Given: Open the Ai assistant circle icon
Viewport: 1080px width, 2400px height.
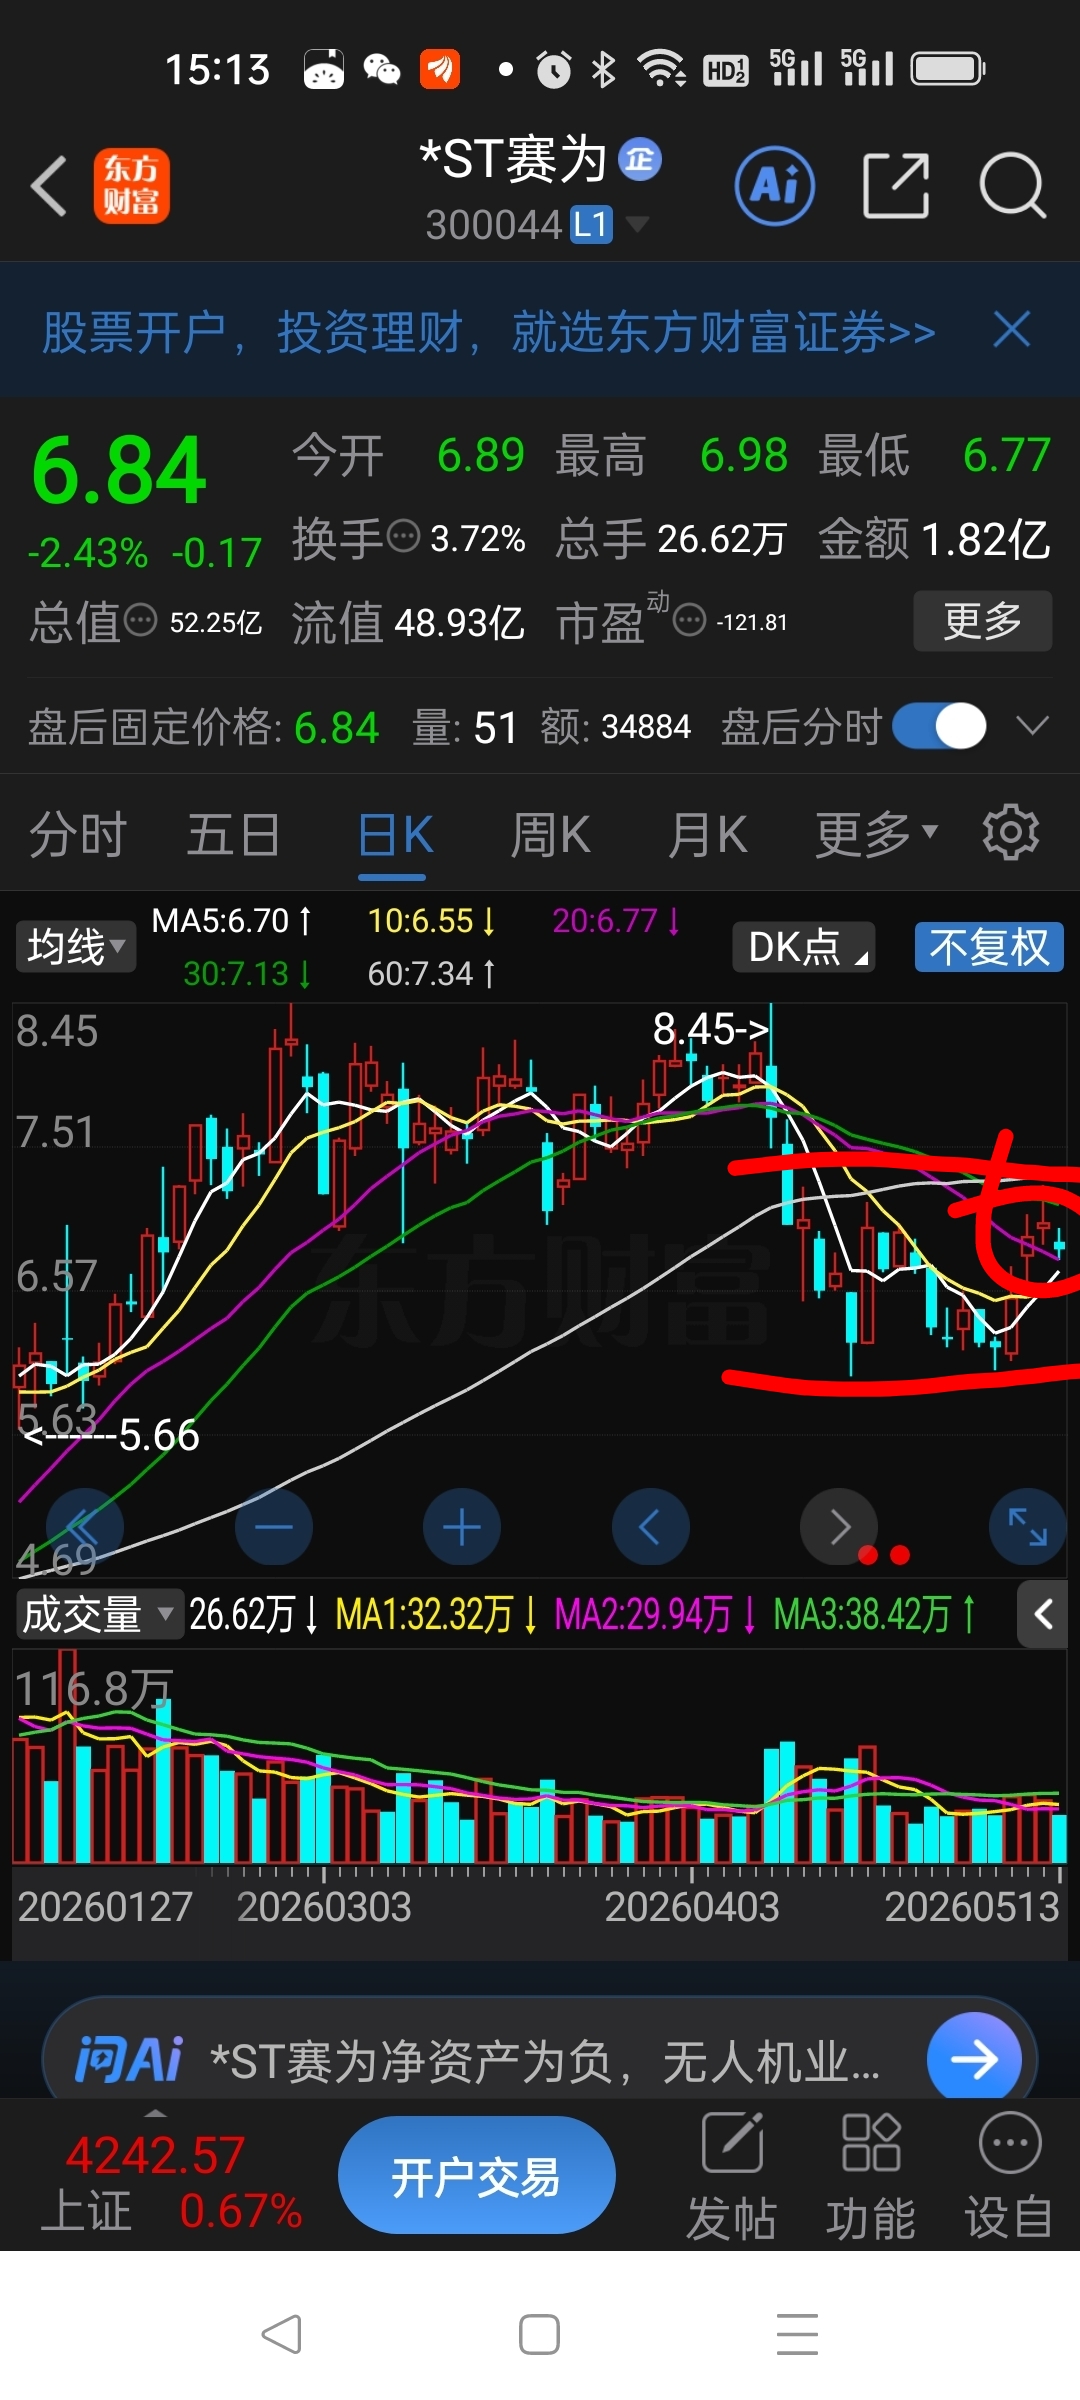Looking at the screenshot, I should point(774,186).
